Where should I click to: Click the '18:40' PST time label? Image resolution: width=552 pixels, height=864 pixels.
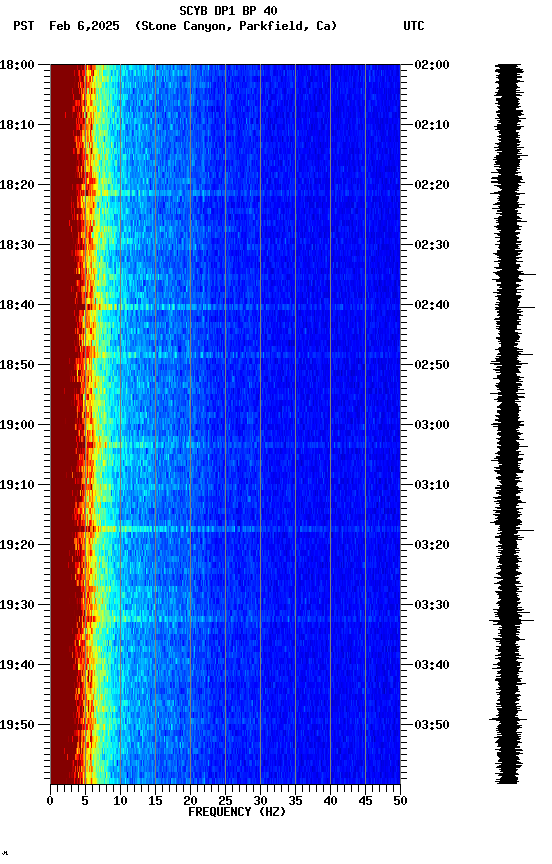tap(17, 305)
